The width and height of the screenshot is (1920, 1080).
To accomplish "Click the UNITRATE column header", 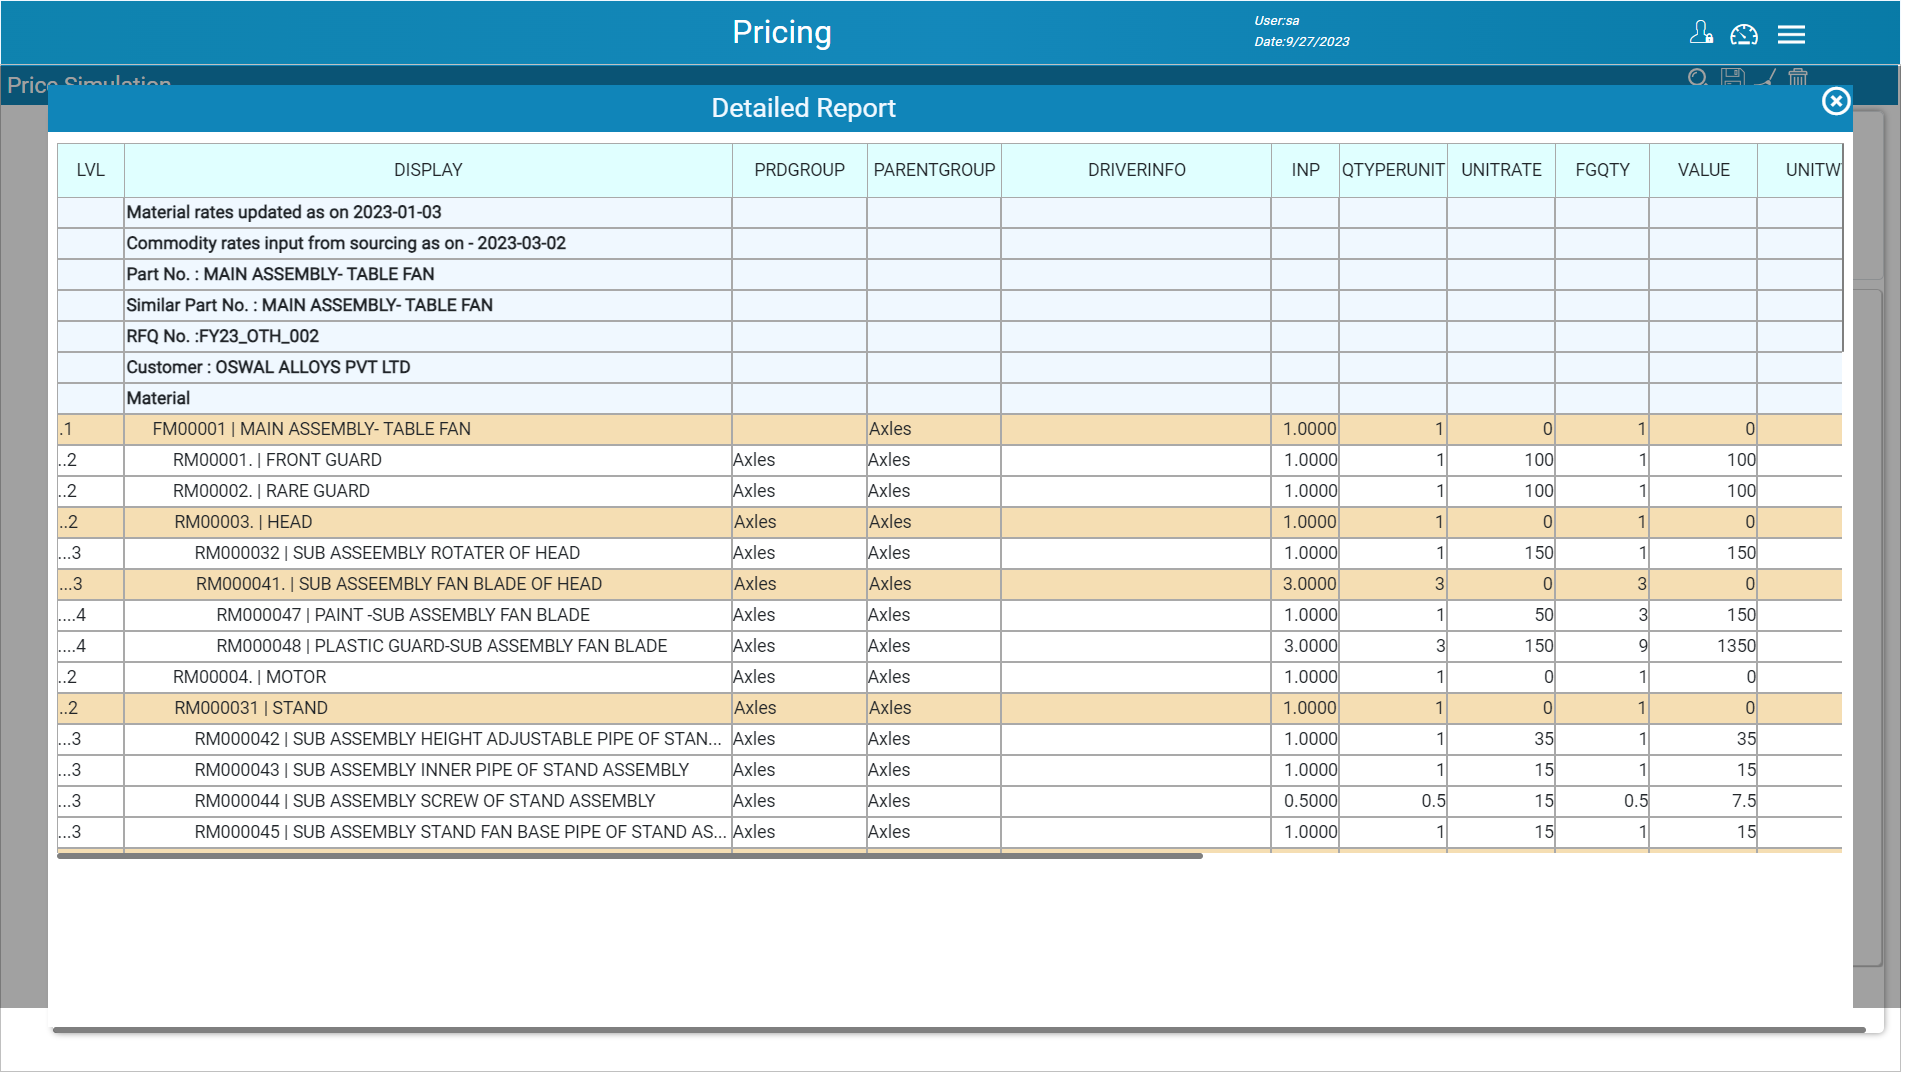I will 1500,170.
